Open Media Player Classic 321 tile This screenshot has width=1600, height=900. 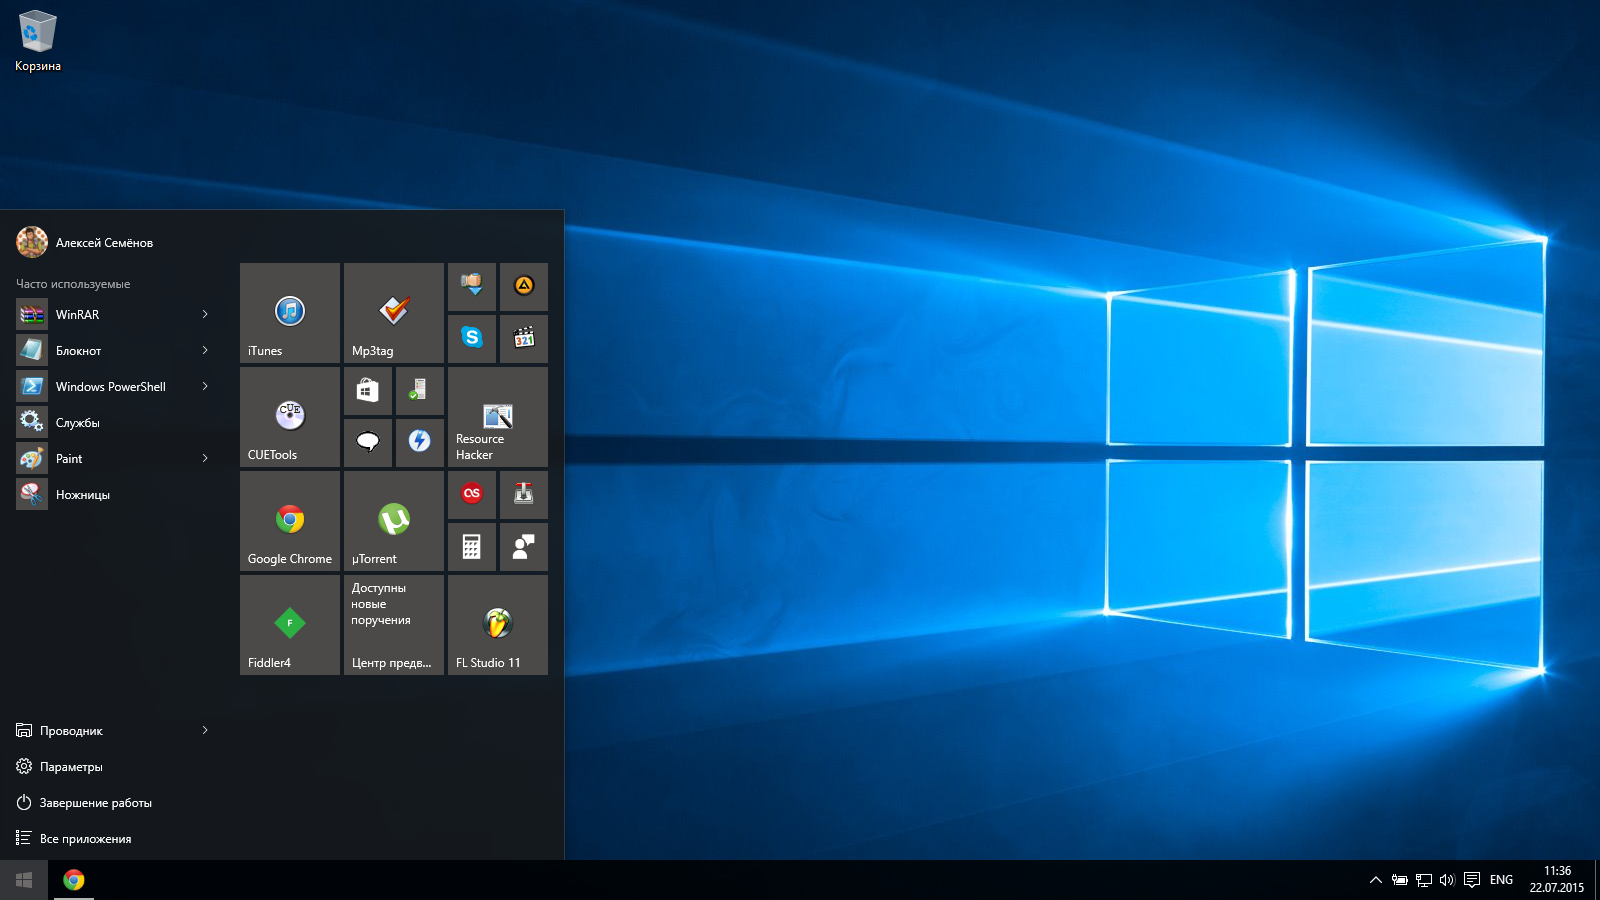click(x=524, y=339)
